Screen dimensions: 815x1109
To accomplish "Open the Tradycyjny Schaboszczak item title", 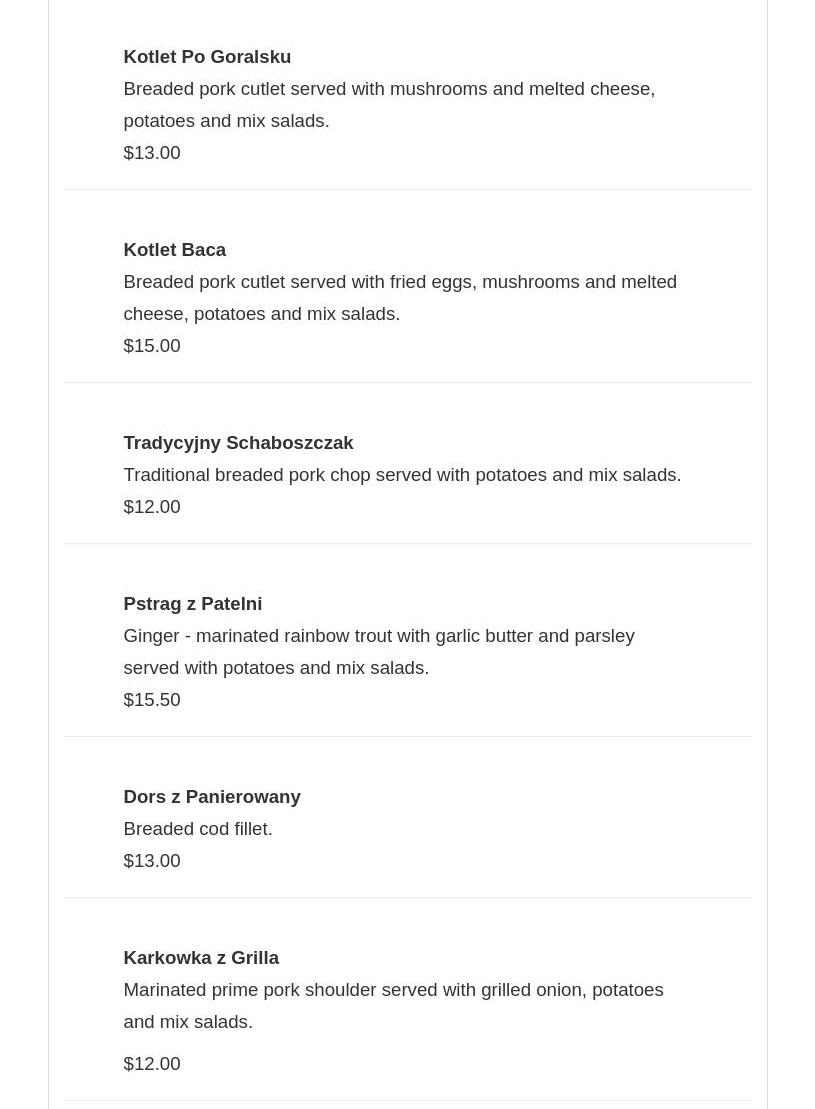I will point(238,443).
